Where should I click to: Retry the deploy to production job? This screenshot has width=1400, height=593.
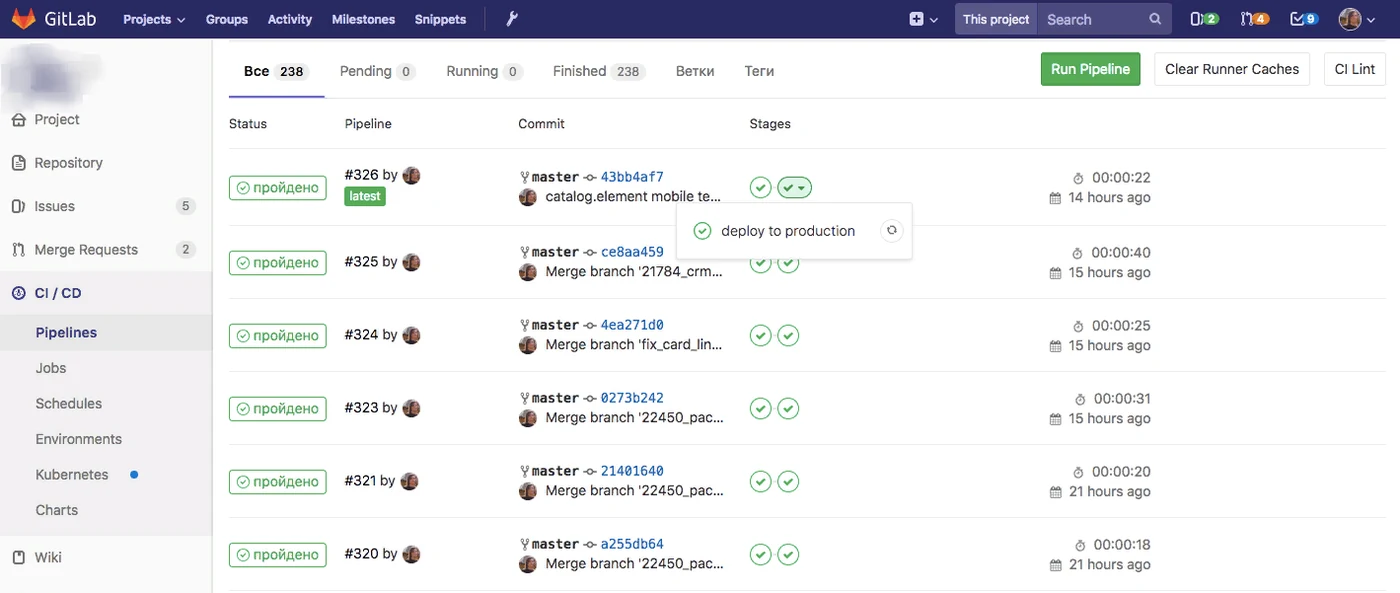coord(892,231)
